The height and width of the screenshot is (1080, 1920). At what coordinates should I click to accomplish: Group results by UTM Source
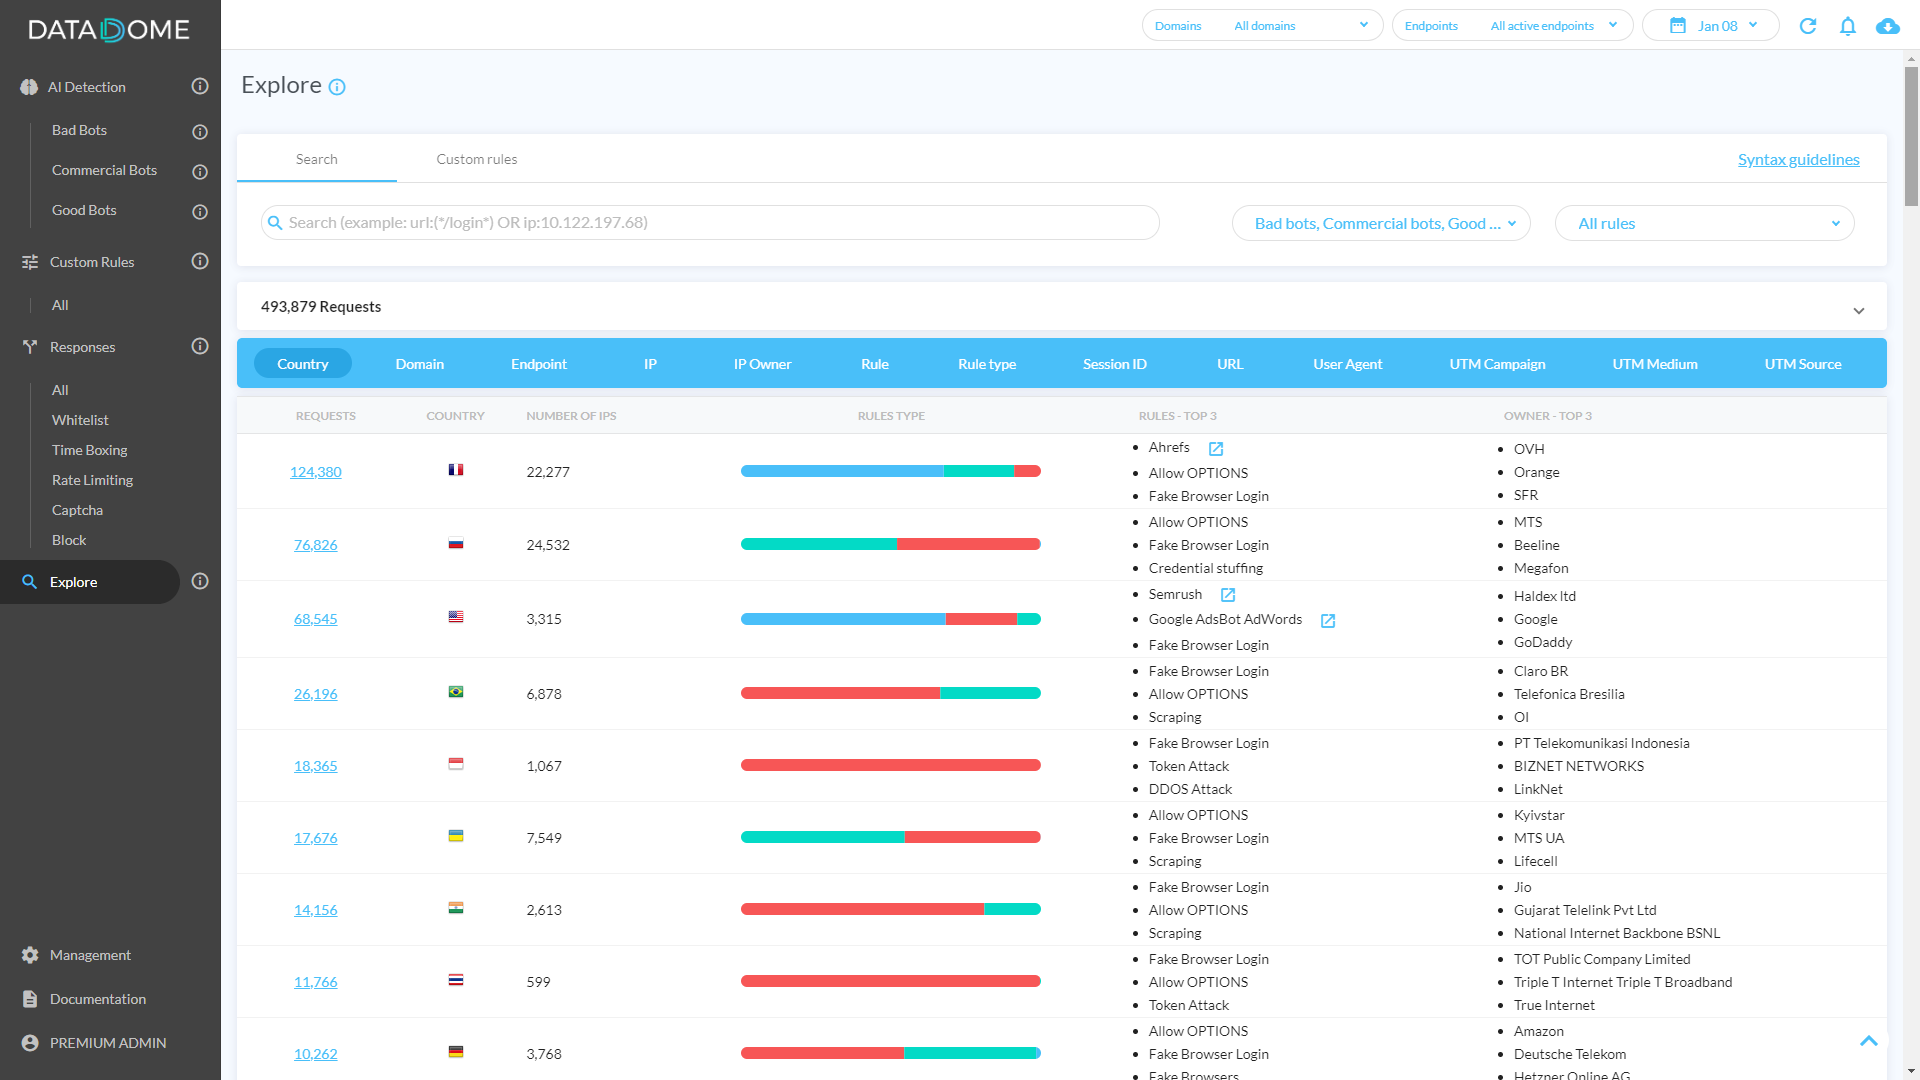click(1803, 364)
